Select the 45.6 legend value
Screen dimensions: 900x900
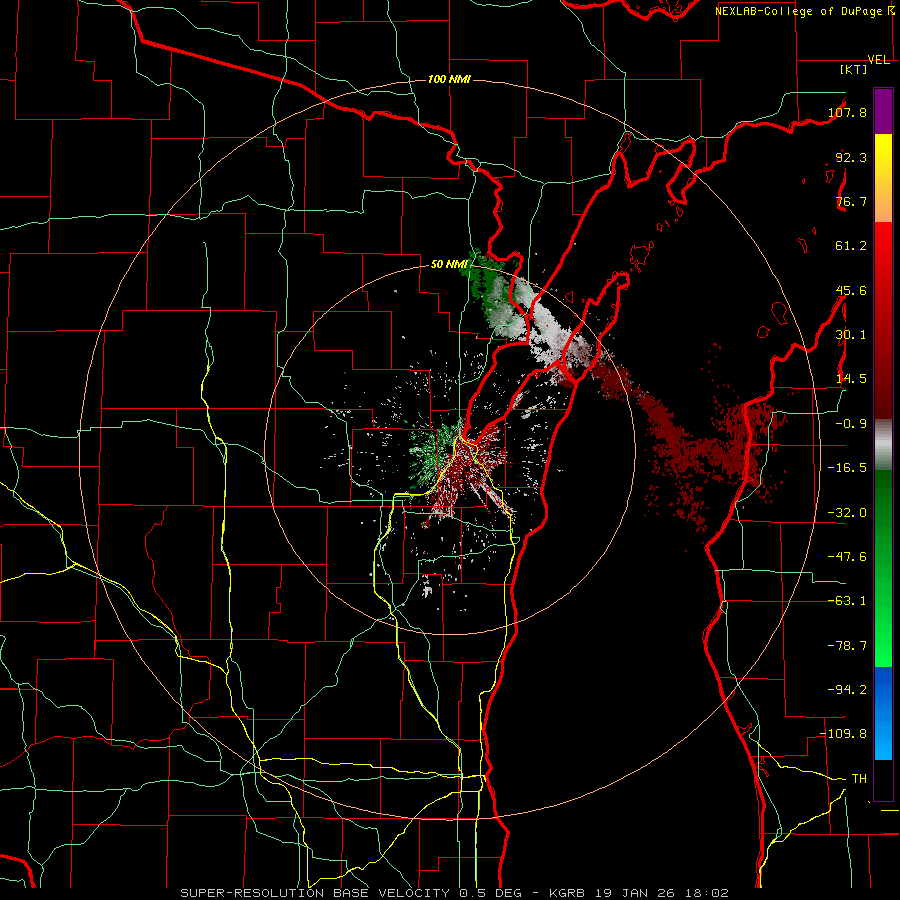tap(851, 290)
